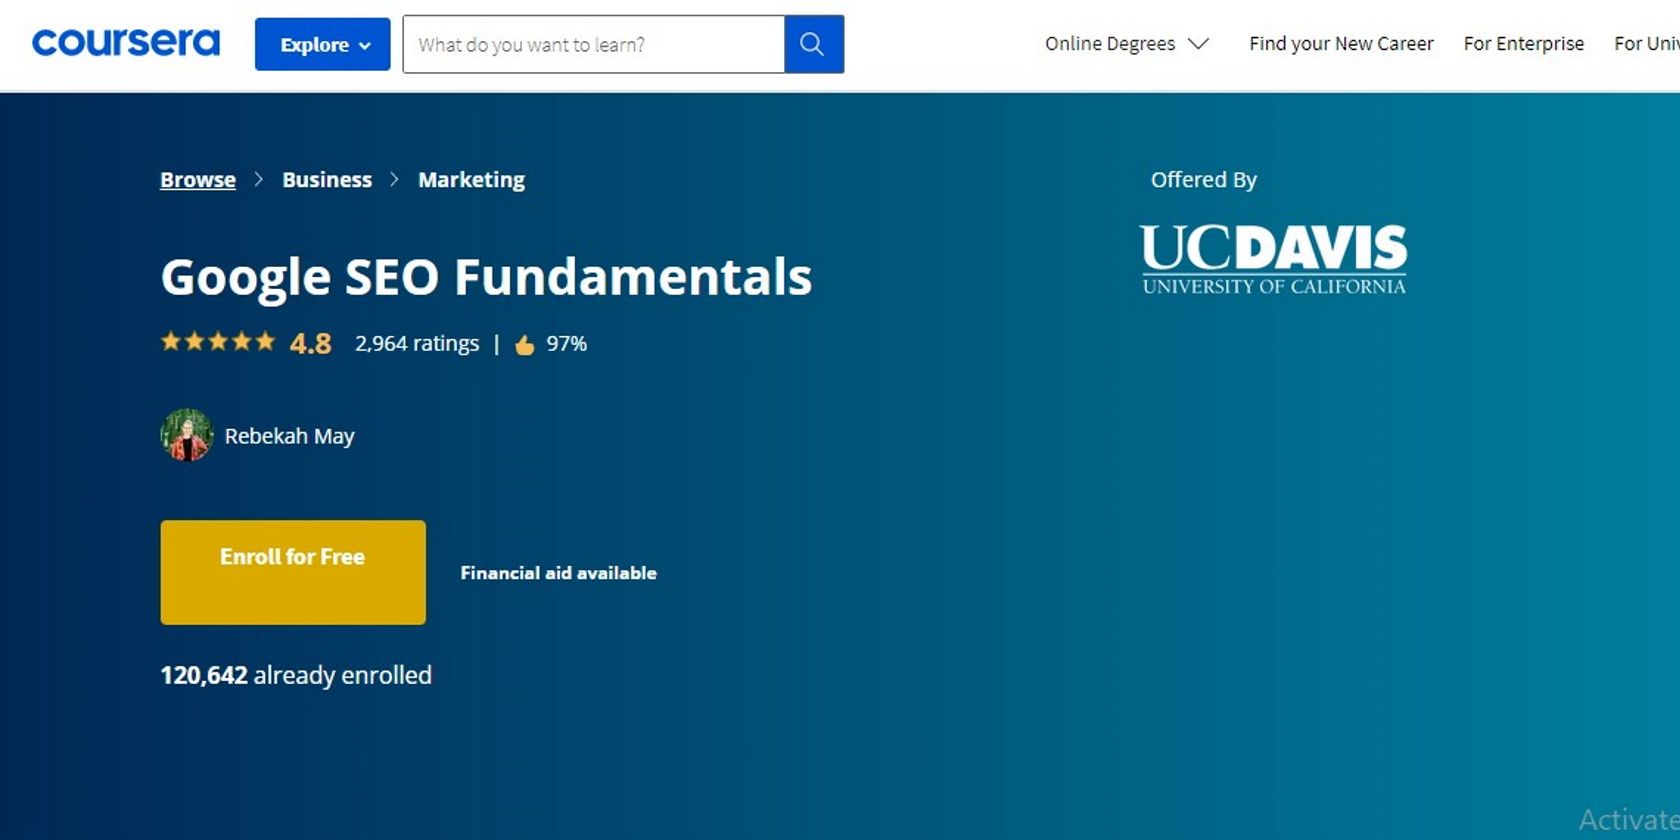The width and height of the screenshot is (1680, 840).
Task: Click the chevron between Business and Marketing
Action: pyautogui.click(x=395, y=180)
